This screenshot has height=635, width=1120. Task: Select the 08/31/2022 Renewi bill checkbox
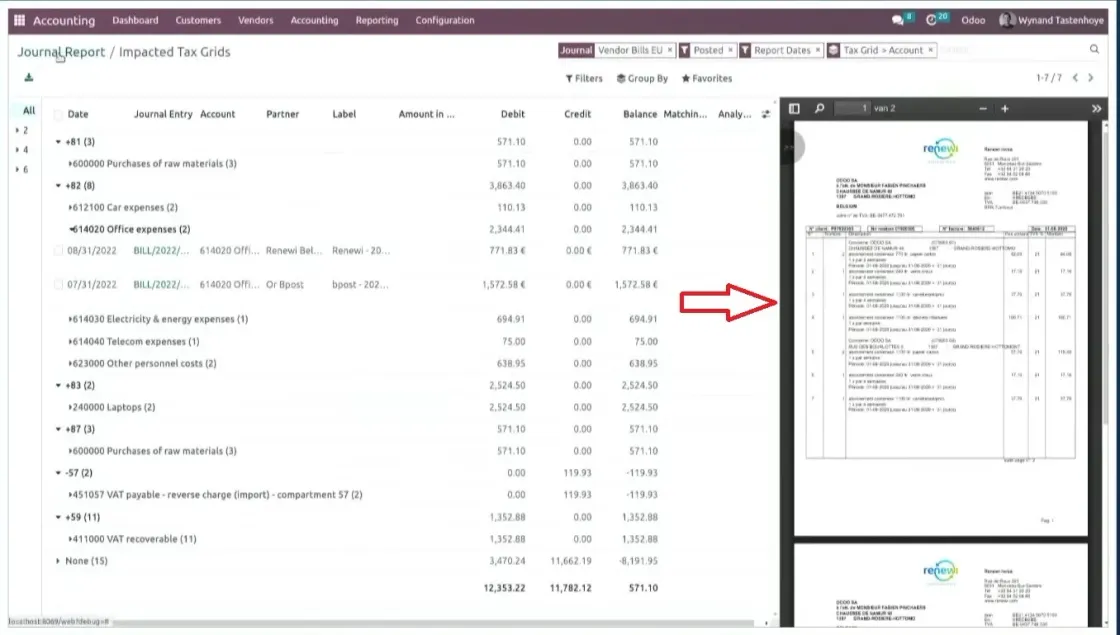point(59,251)
